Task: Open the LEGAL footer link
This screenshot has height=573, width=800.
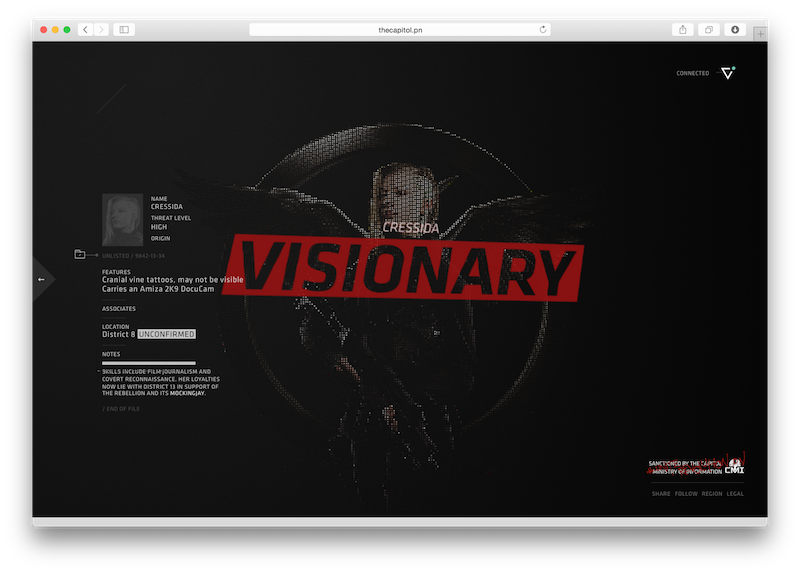Action: [735, 493]
